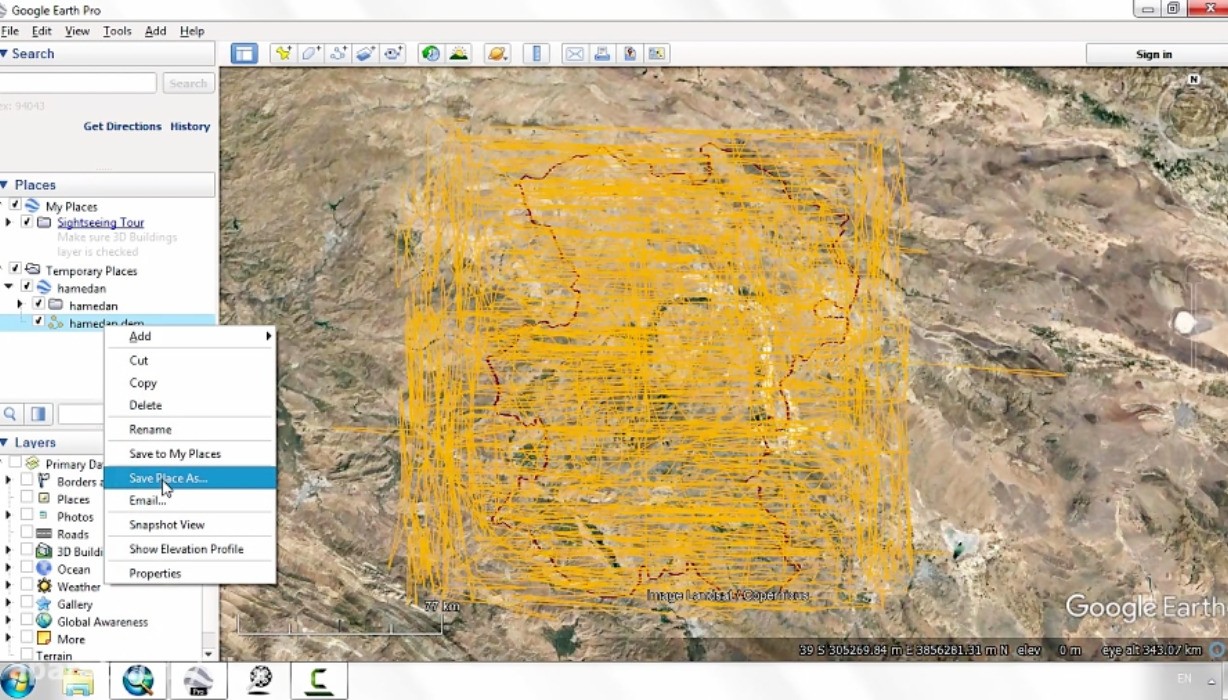
Task: Open the Add submenu arrow
Action: [x=268, y=337]
